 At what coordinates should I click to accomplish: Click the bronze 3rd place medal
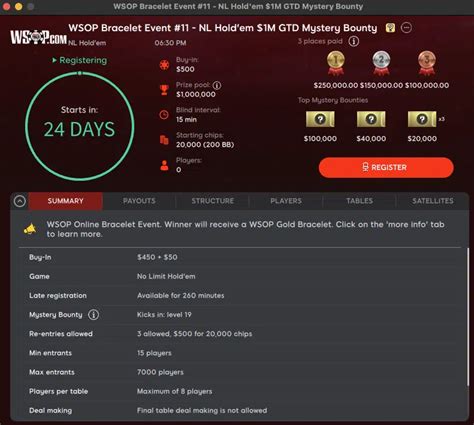(427, 63)
